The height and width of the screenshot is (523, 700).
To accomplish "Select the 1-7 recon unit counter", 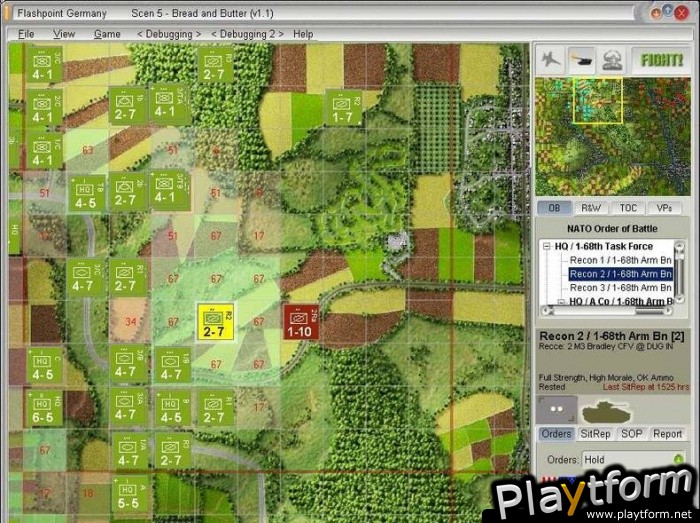I will [344, 107].
